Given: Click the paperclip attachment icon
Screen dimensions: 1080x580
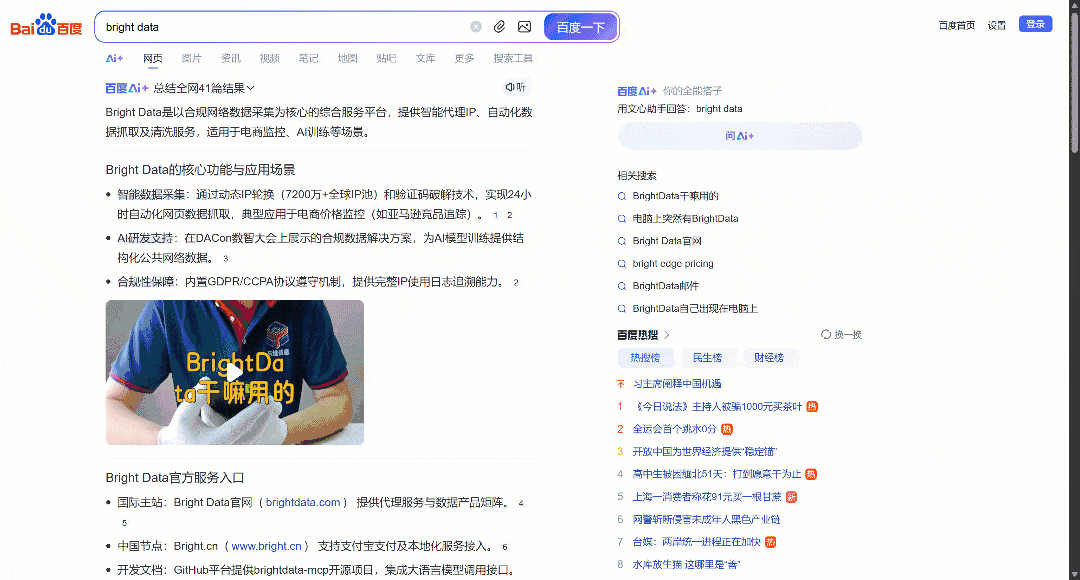Looking at the screenshot, I should pos(499,26).
